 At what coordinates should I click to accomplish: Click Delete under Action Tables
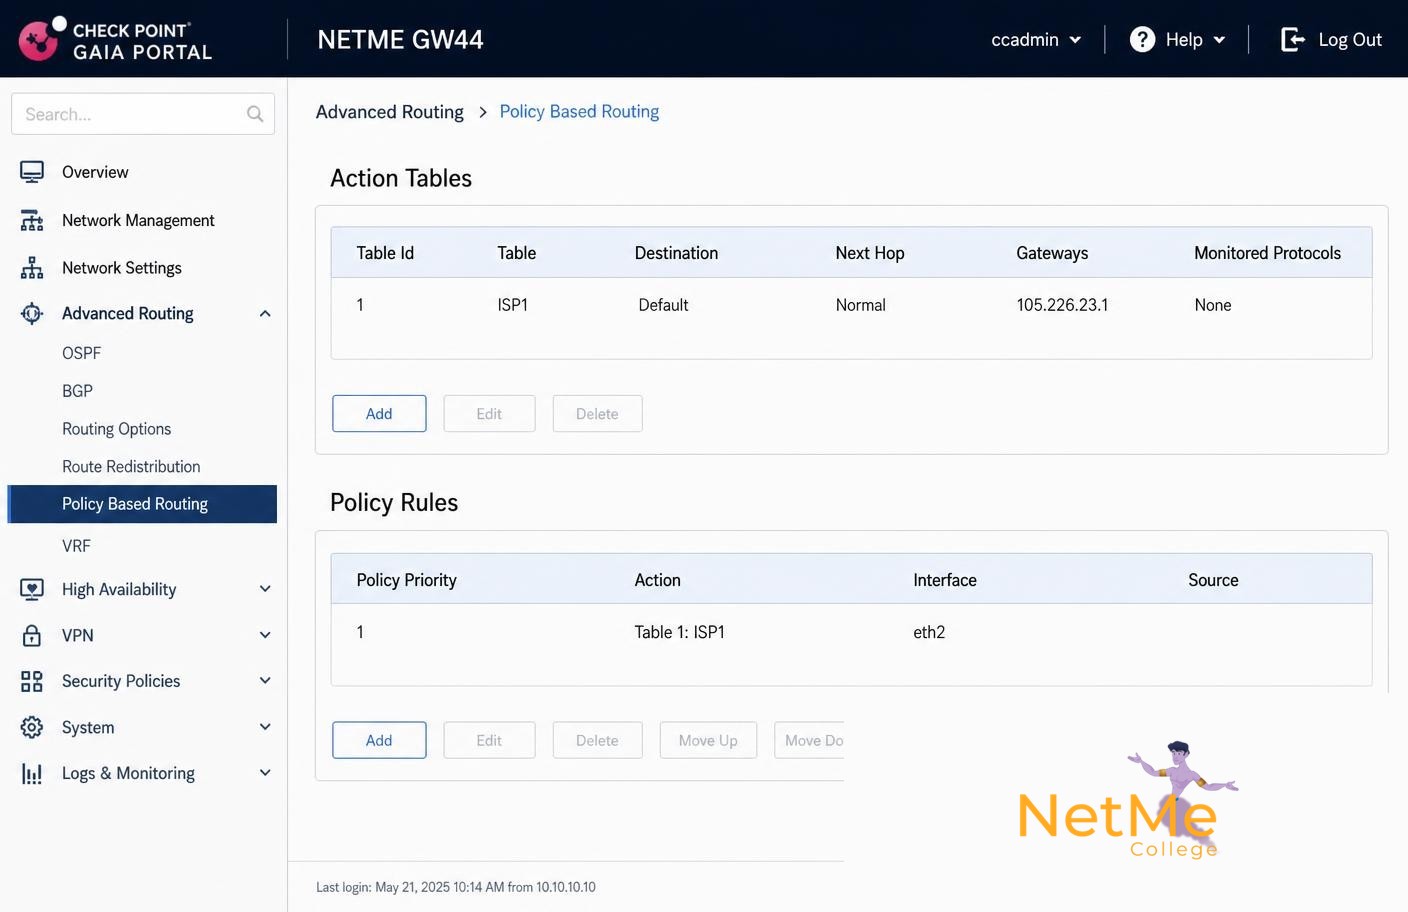click(597, 414)
